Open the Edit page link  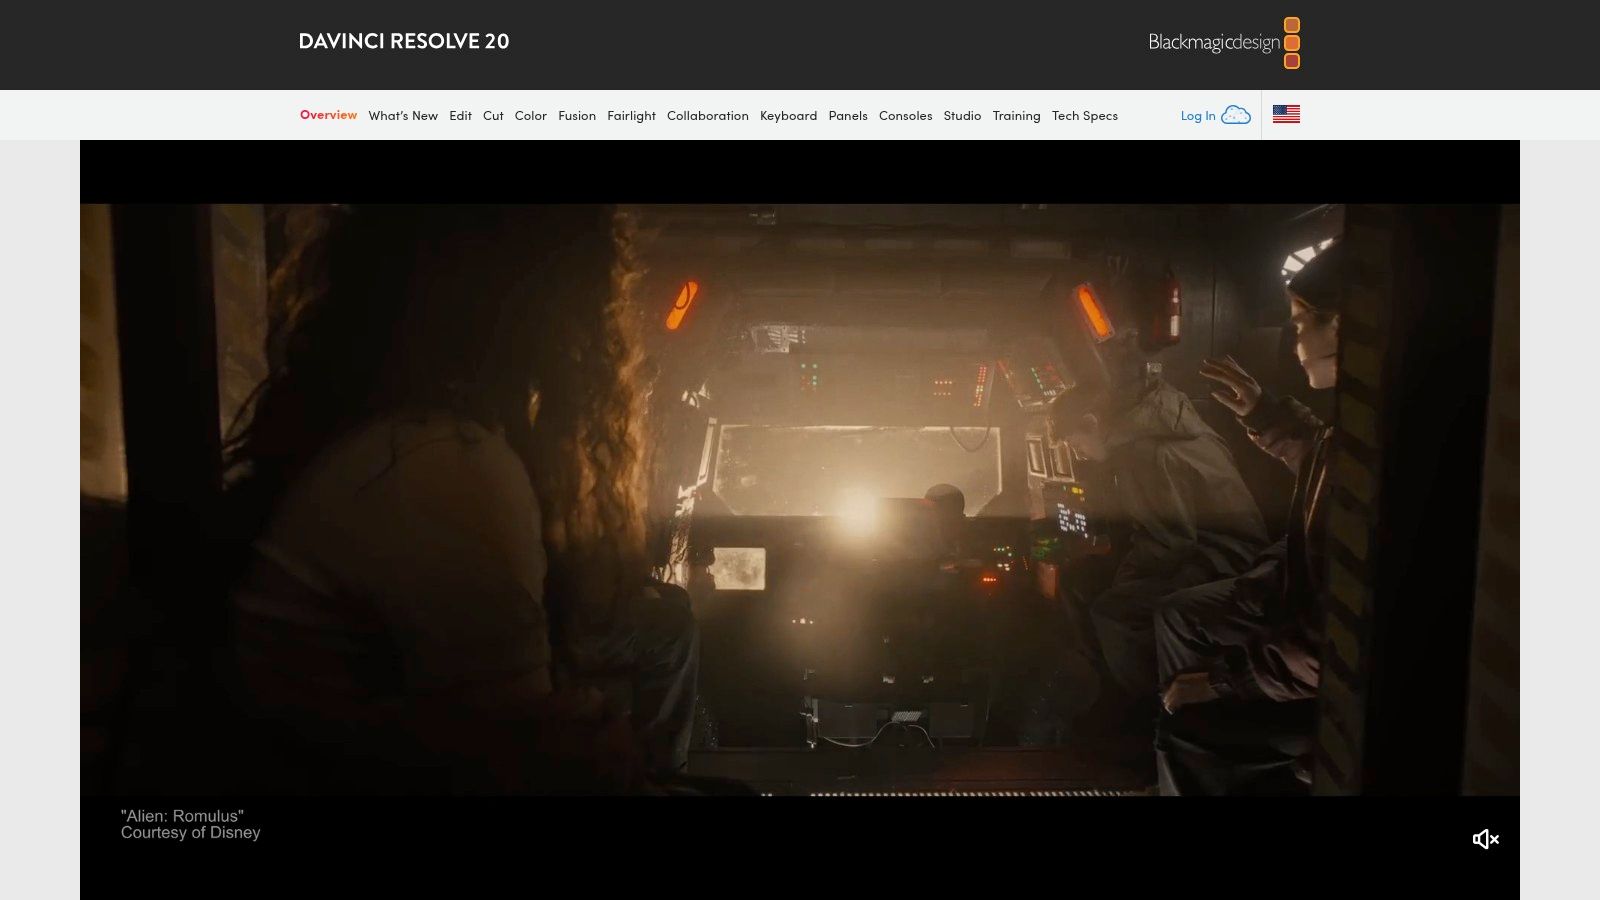(460, 116)
